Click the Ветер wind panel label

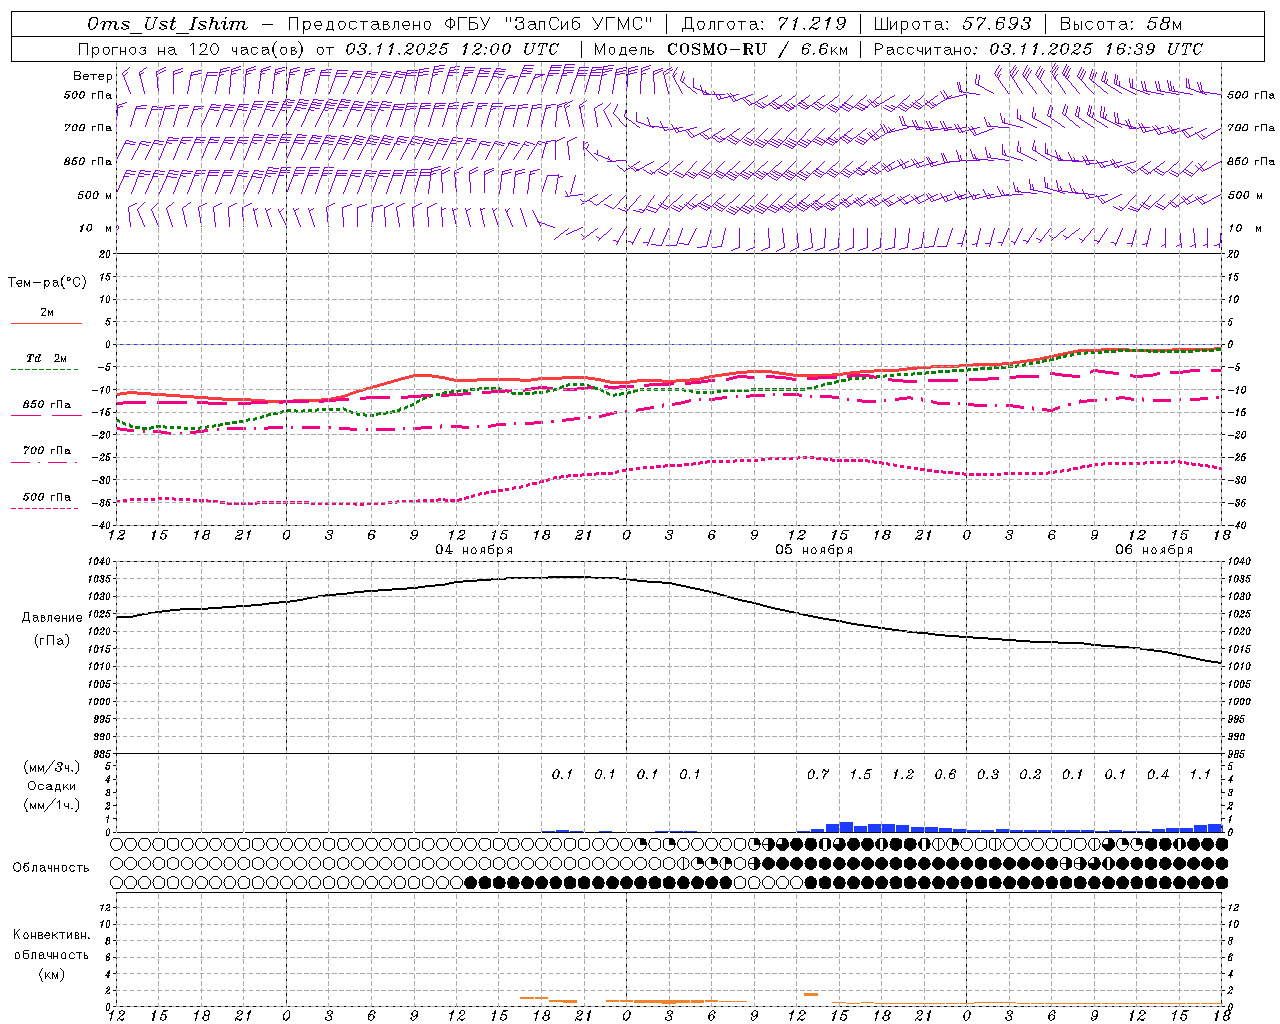coord(93,76)
